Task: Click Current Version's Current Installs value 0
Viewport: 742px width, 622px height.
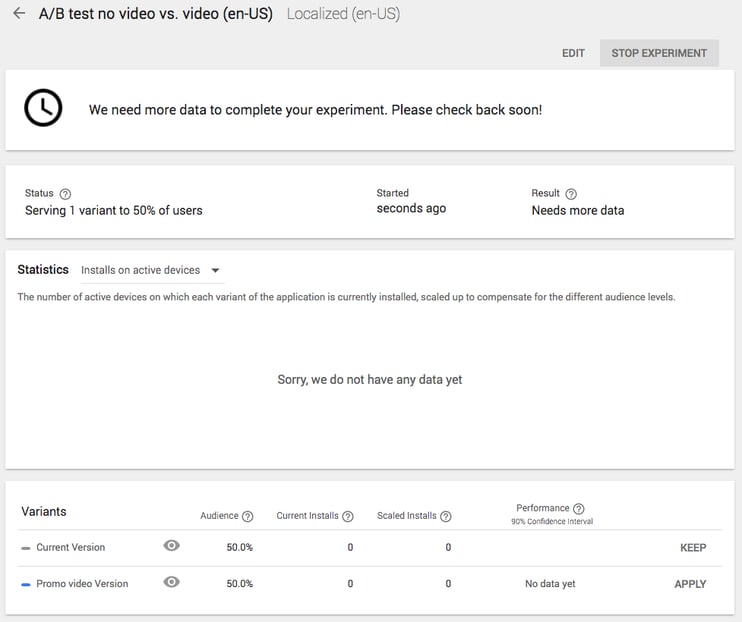Action: pyautogui.click(x=350, y=547)
